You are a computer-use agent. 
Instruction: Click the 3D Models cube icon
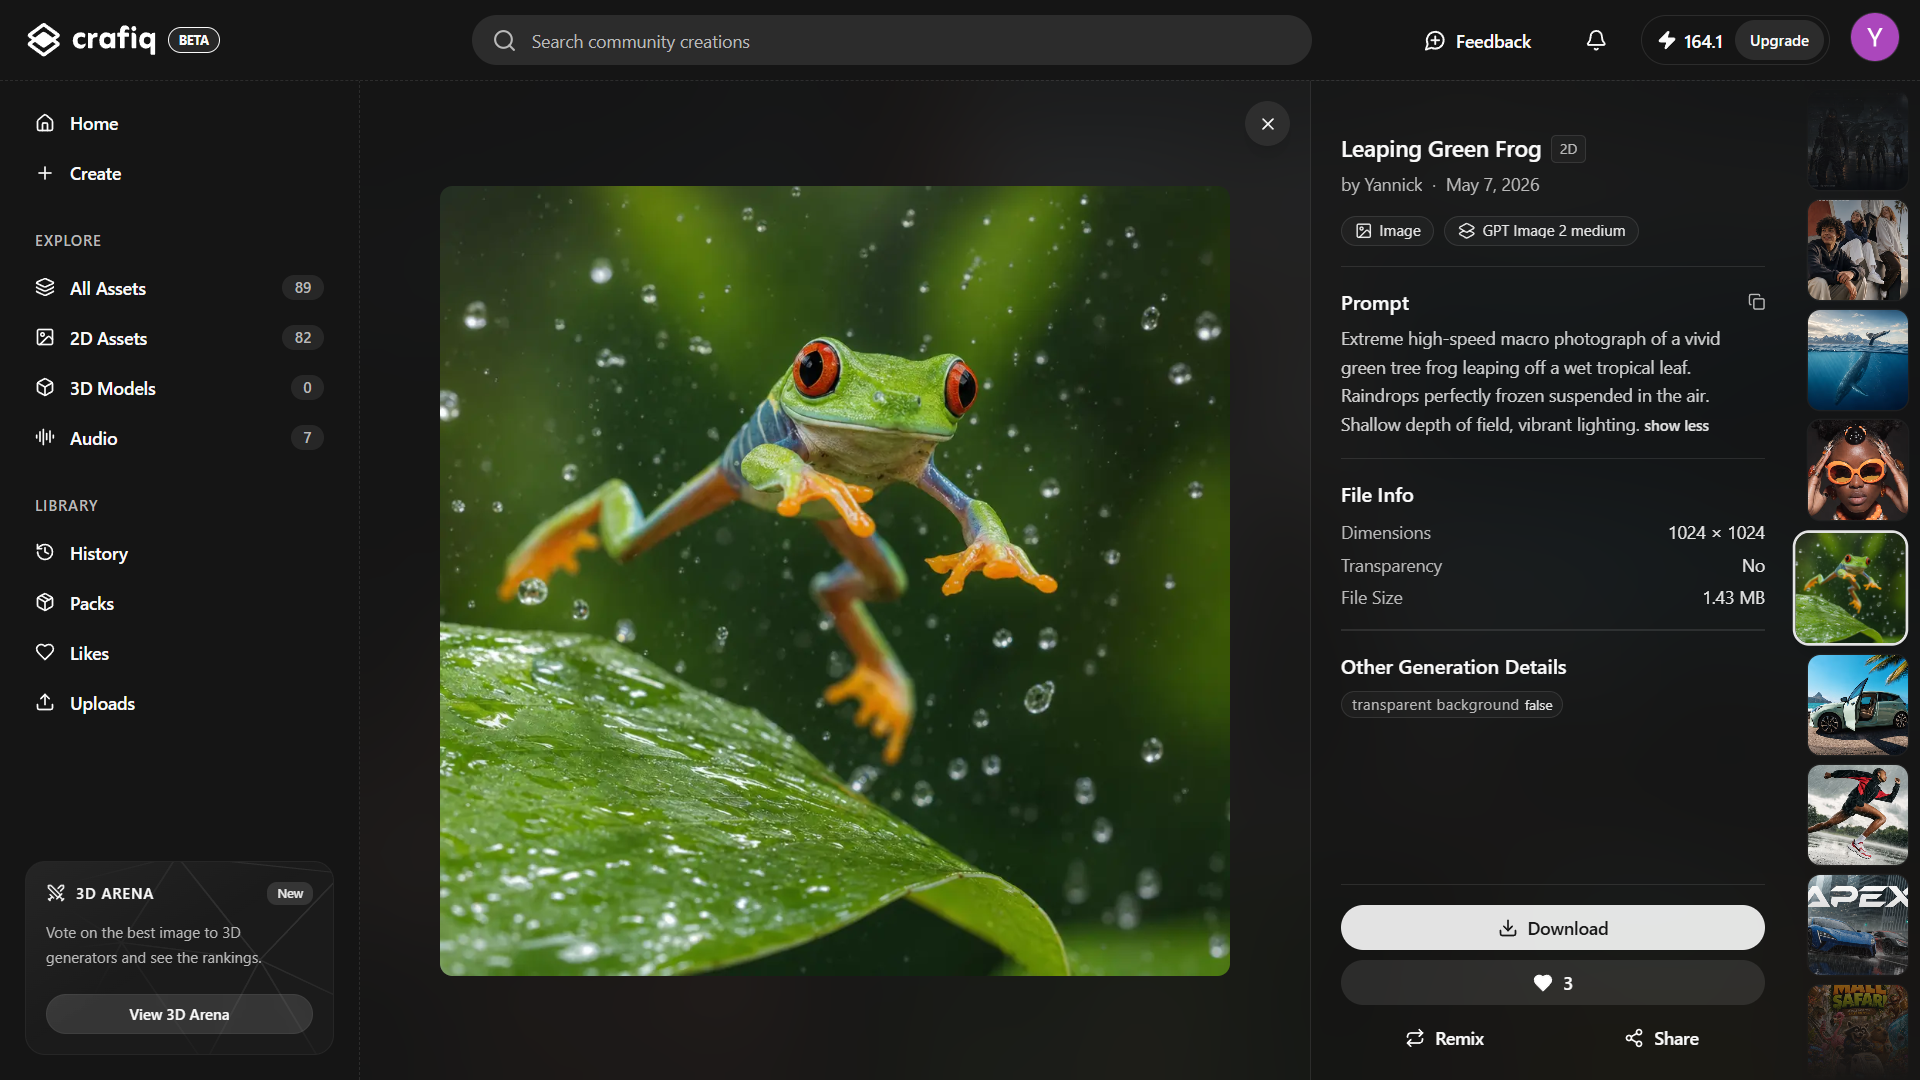(45, 388)
